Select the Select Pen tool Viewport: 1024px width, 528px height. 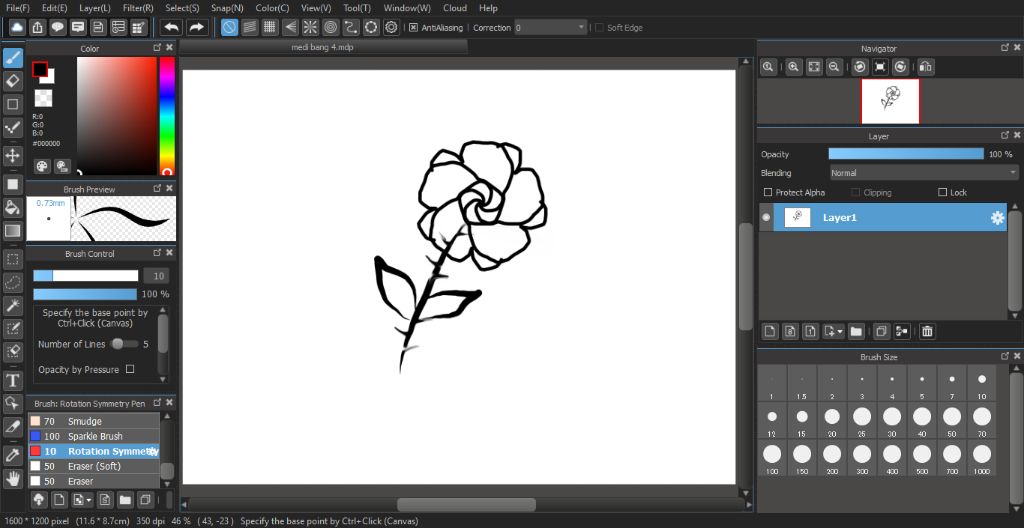[12, 327]
